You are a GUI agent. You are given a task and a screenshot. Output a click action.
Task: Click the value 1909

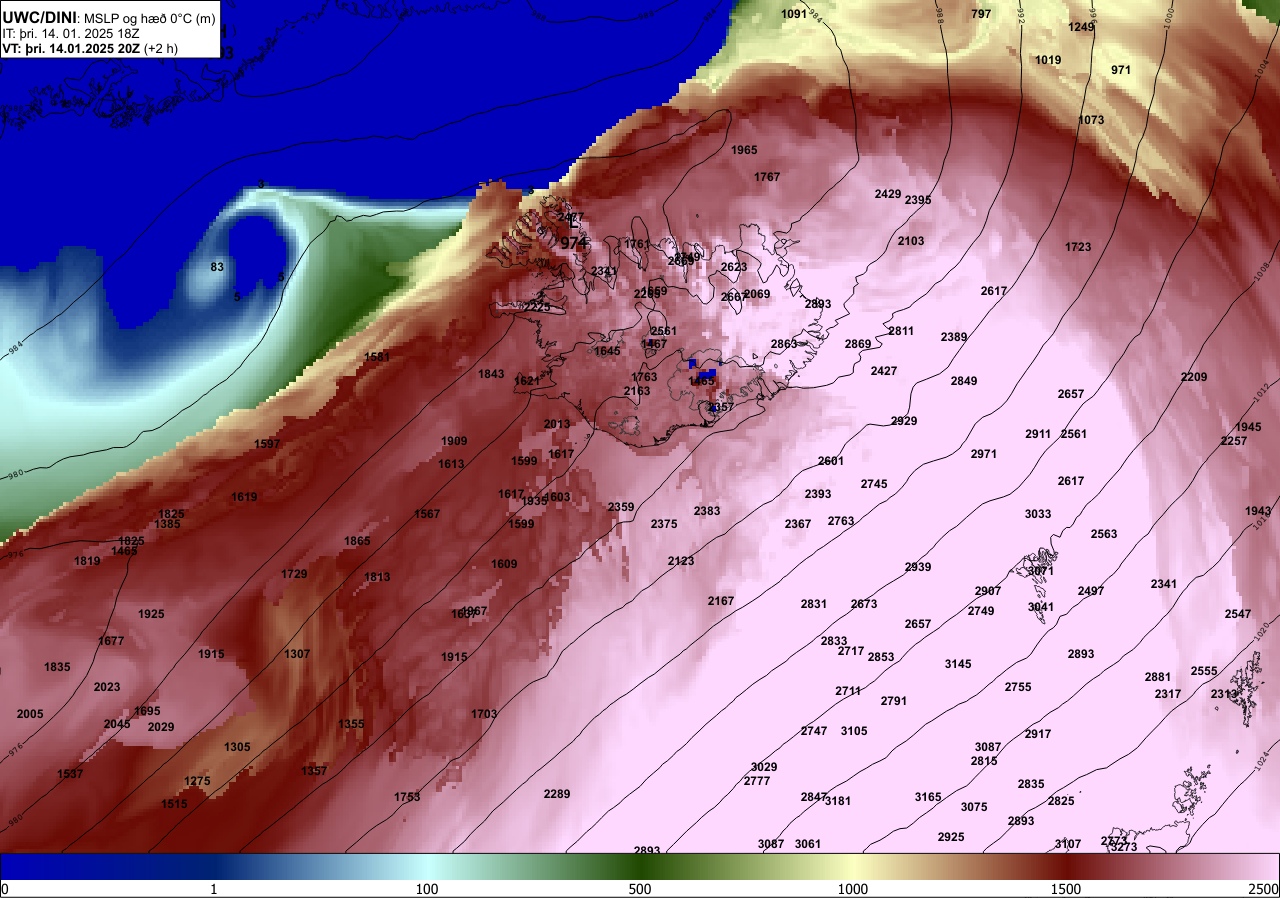click(x=454, y=441)
